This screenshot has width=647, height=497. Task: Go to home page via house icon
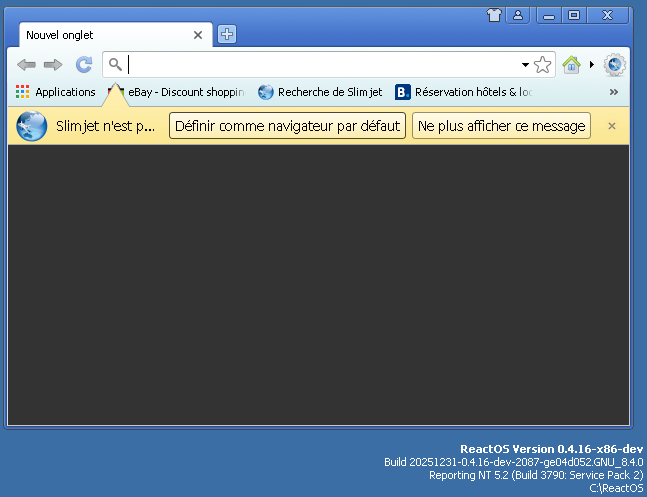pos(571,65)
